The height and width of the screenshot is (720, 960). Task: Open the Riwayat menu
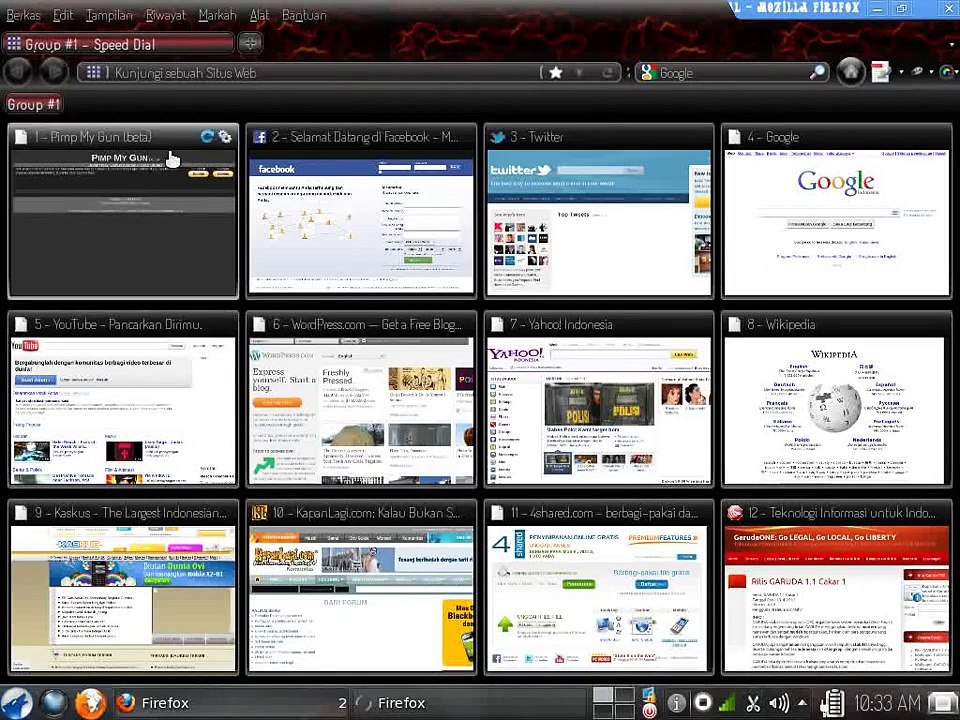click(165, 15)
